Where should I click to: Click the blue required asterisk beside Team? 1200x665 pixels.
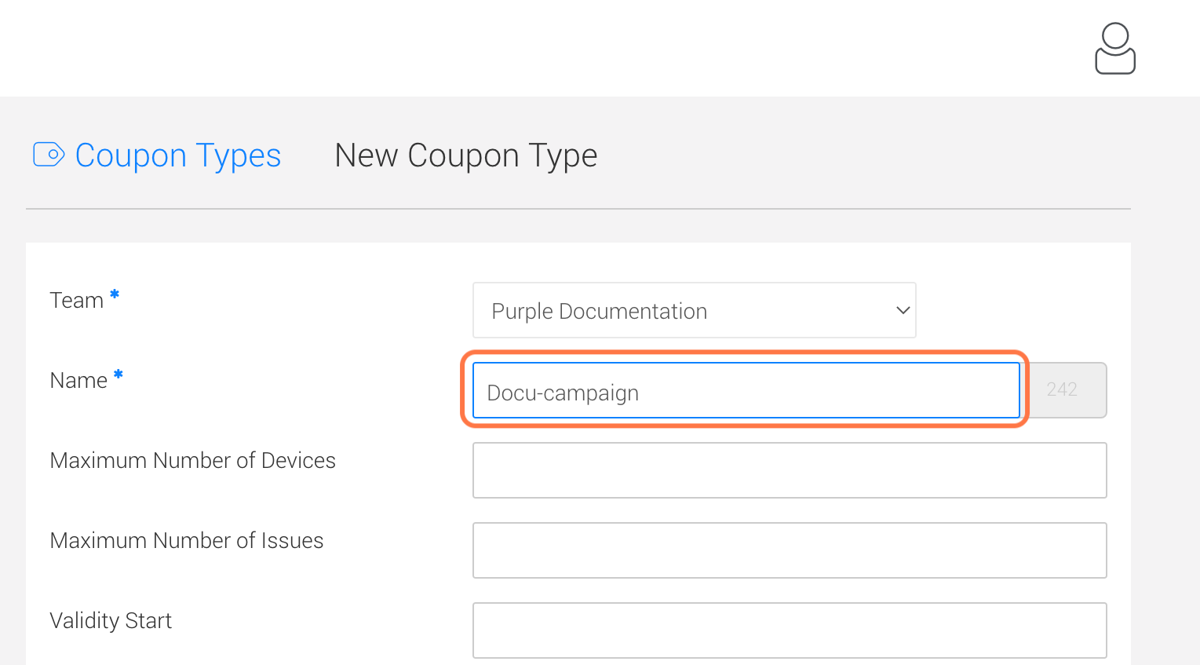click(115, 295)
